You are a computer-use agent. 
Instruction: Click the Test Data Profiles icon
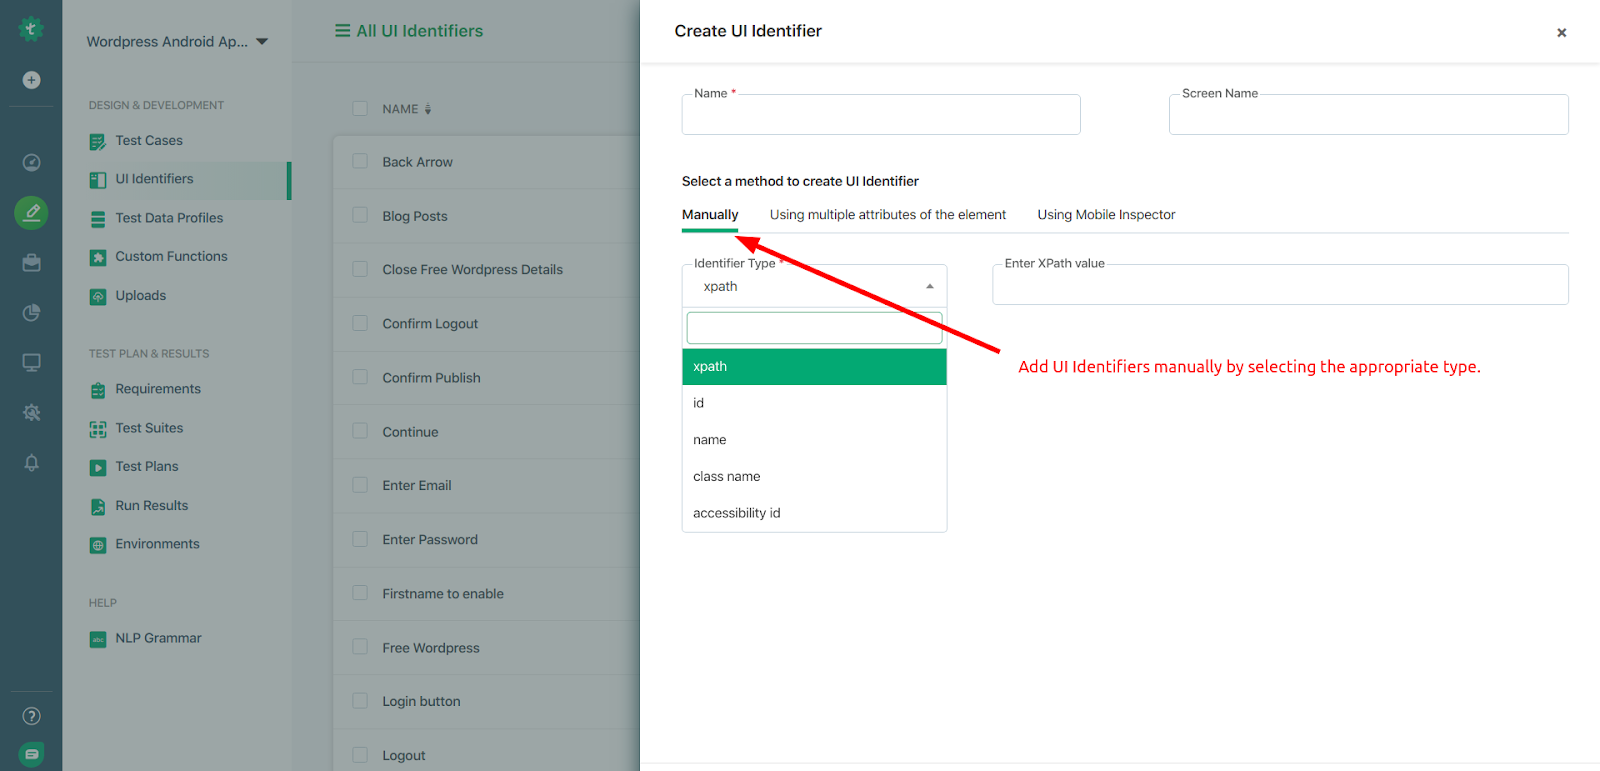click(98, 219)
